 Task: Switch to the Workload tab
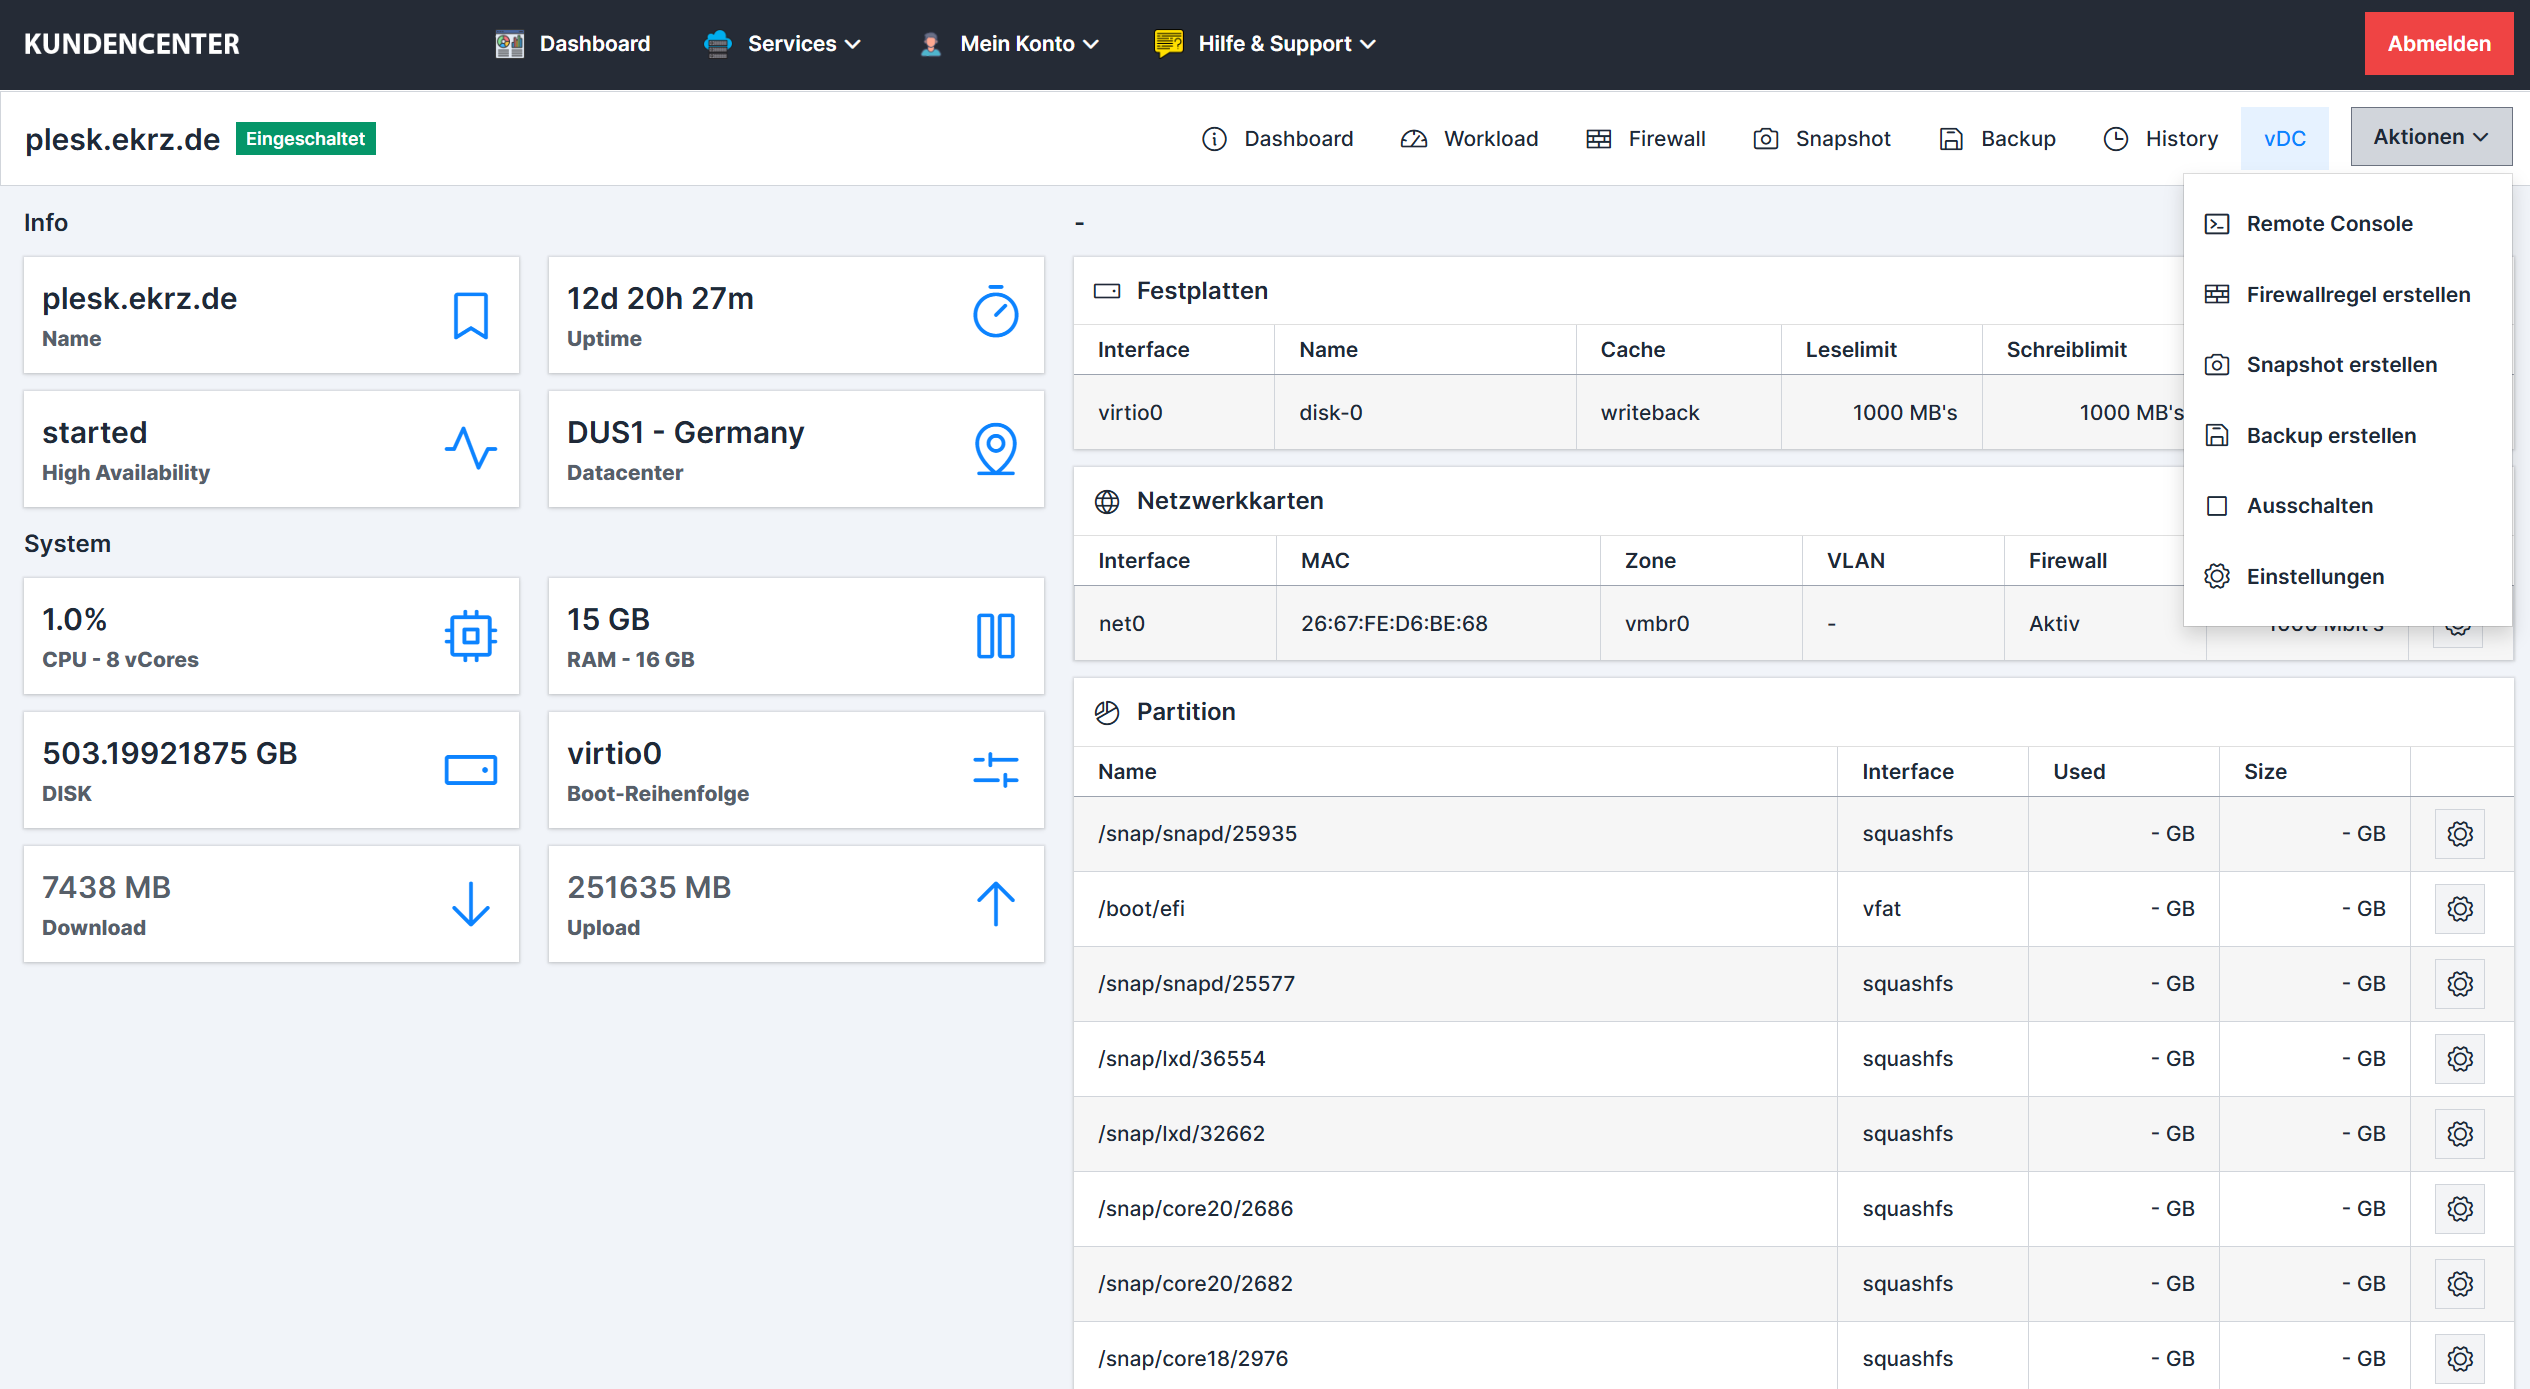[1470, 139]
